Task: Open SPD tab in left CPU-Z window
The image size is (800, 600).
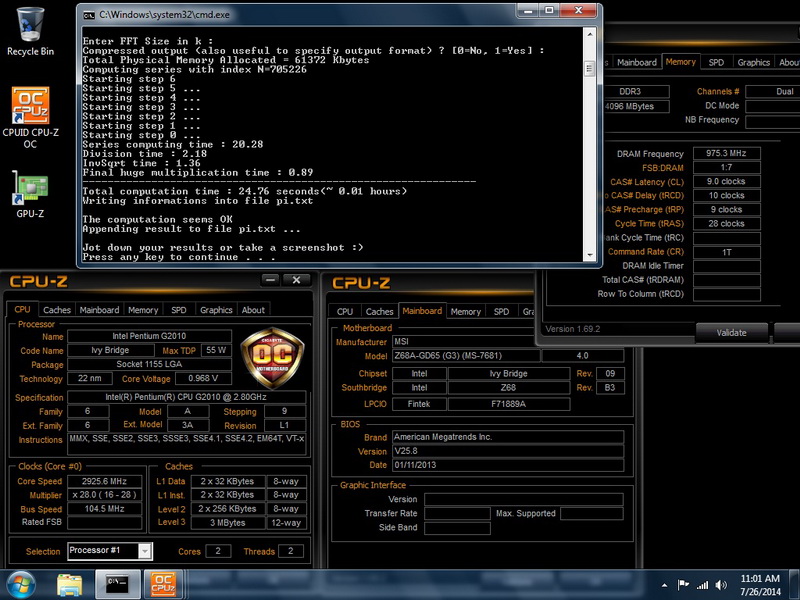Action: tap(179, 310)
